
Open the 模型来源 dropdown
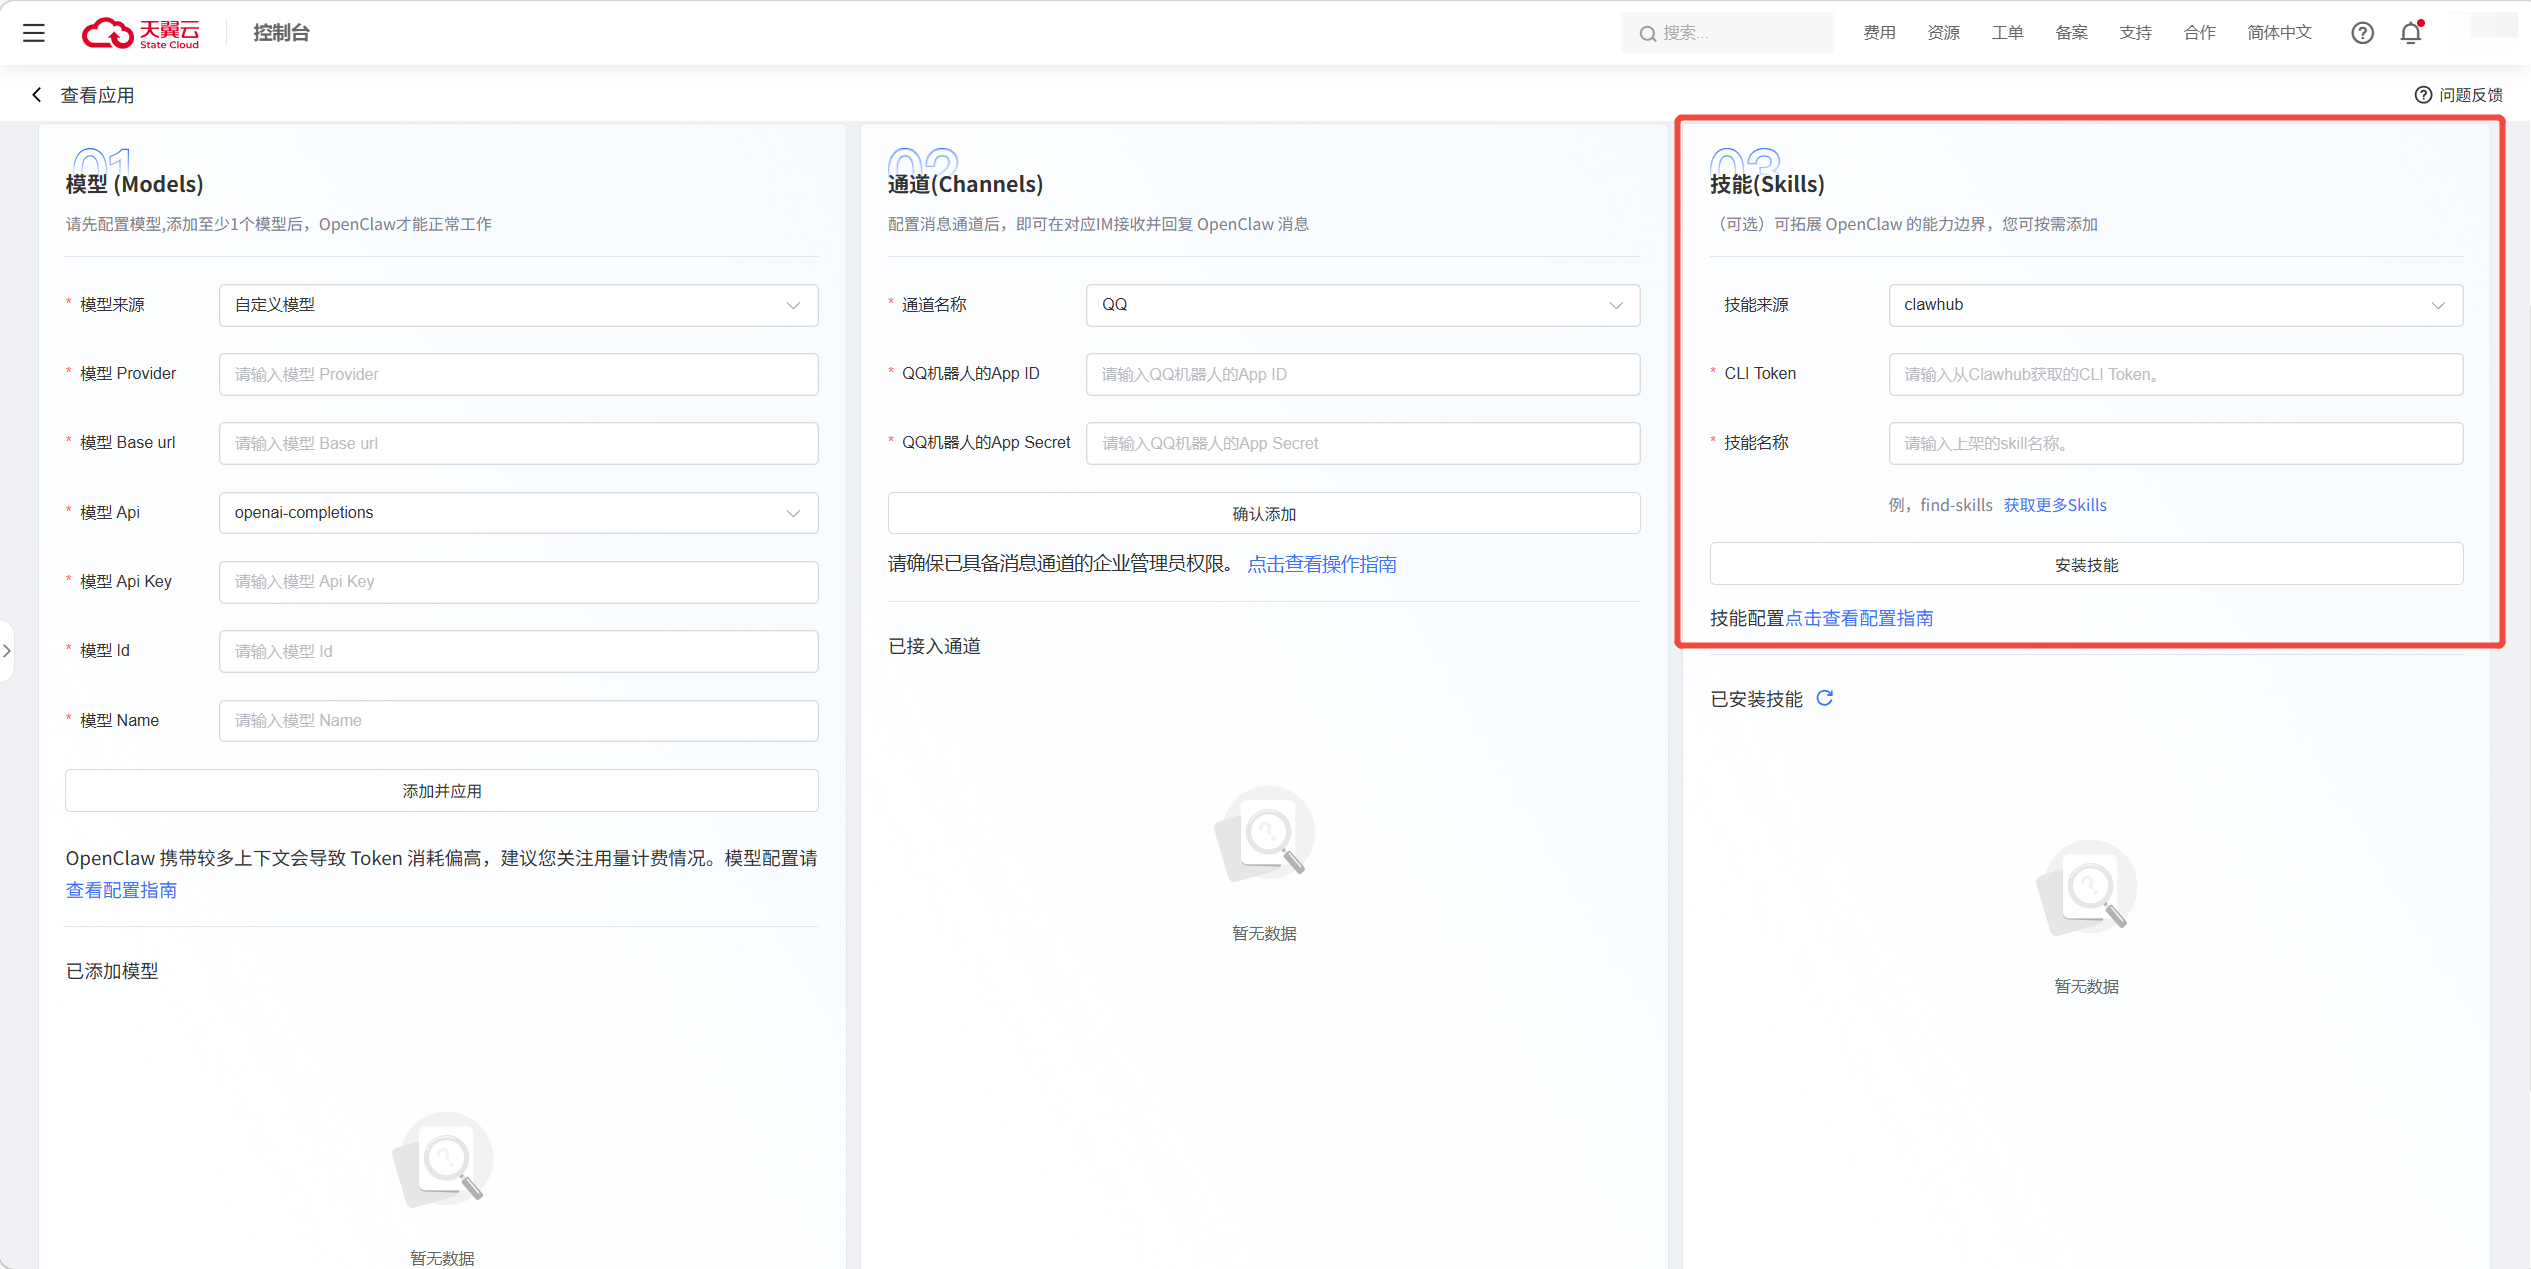(x=518, y=305)
